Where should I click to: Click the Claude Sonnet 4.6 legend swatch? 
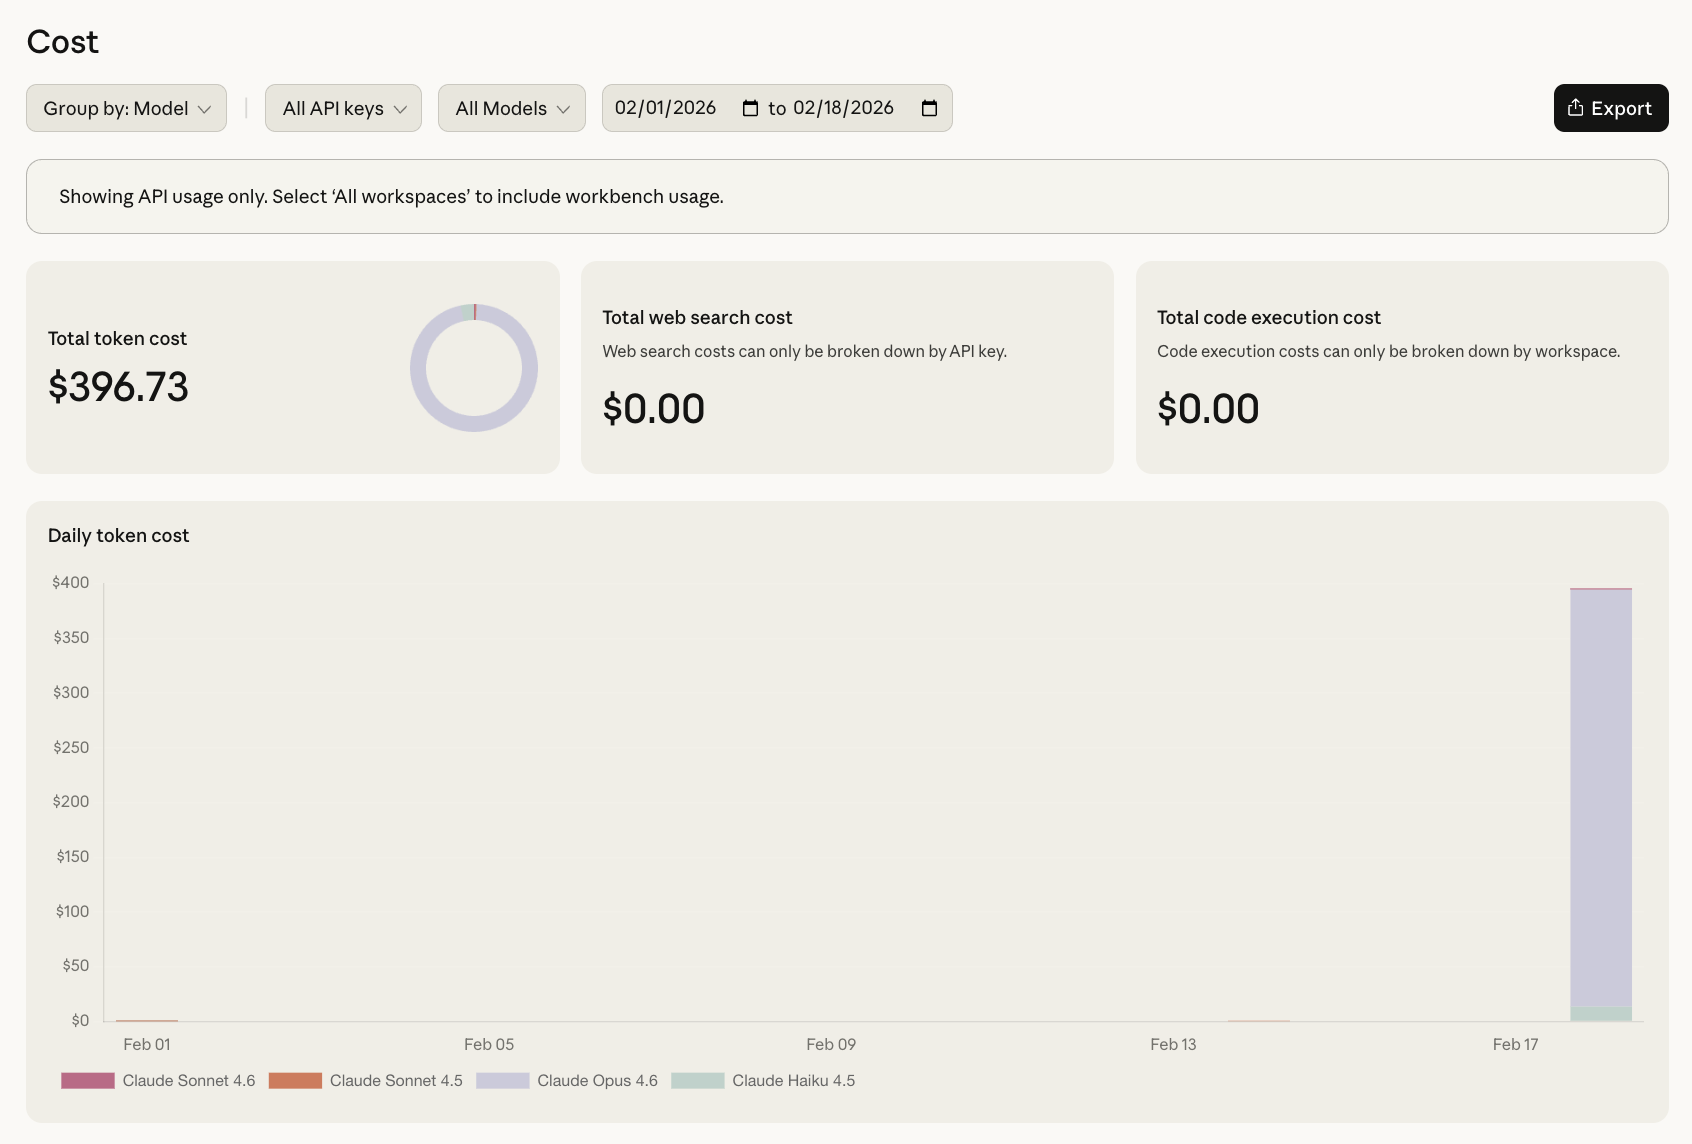tap(88, 1081)
